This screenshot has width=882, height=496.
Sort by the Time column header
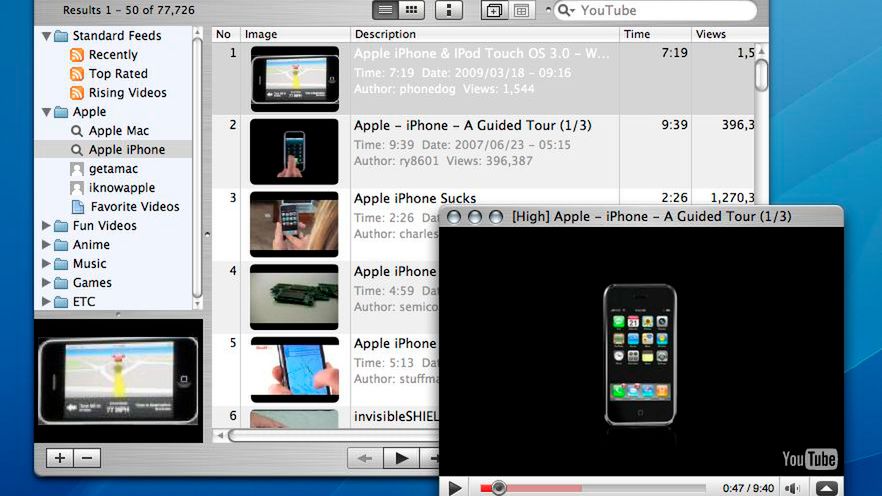pos(655,34)
